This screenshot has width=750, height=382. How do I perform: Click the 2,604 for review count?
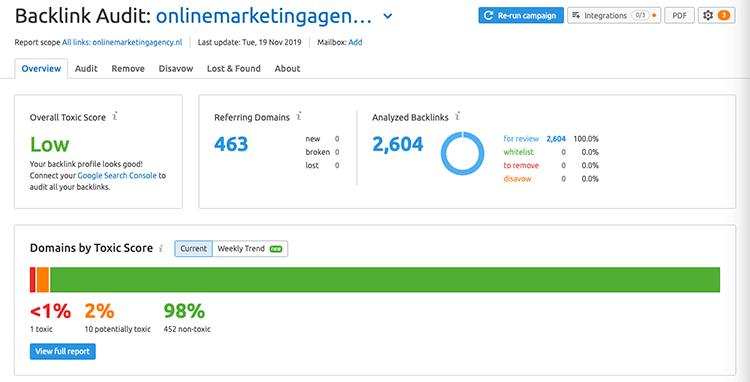click(556, 139)
